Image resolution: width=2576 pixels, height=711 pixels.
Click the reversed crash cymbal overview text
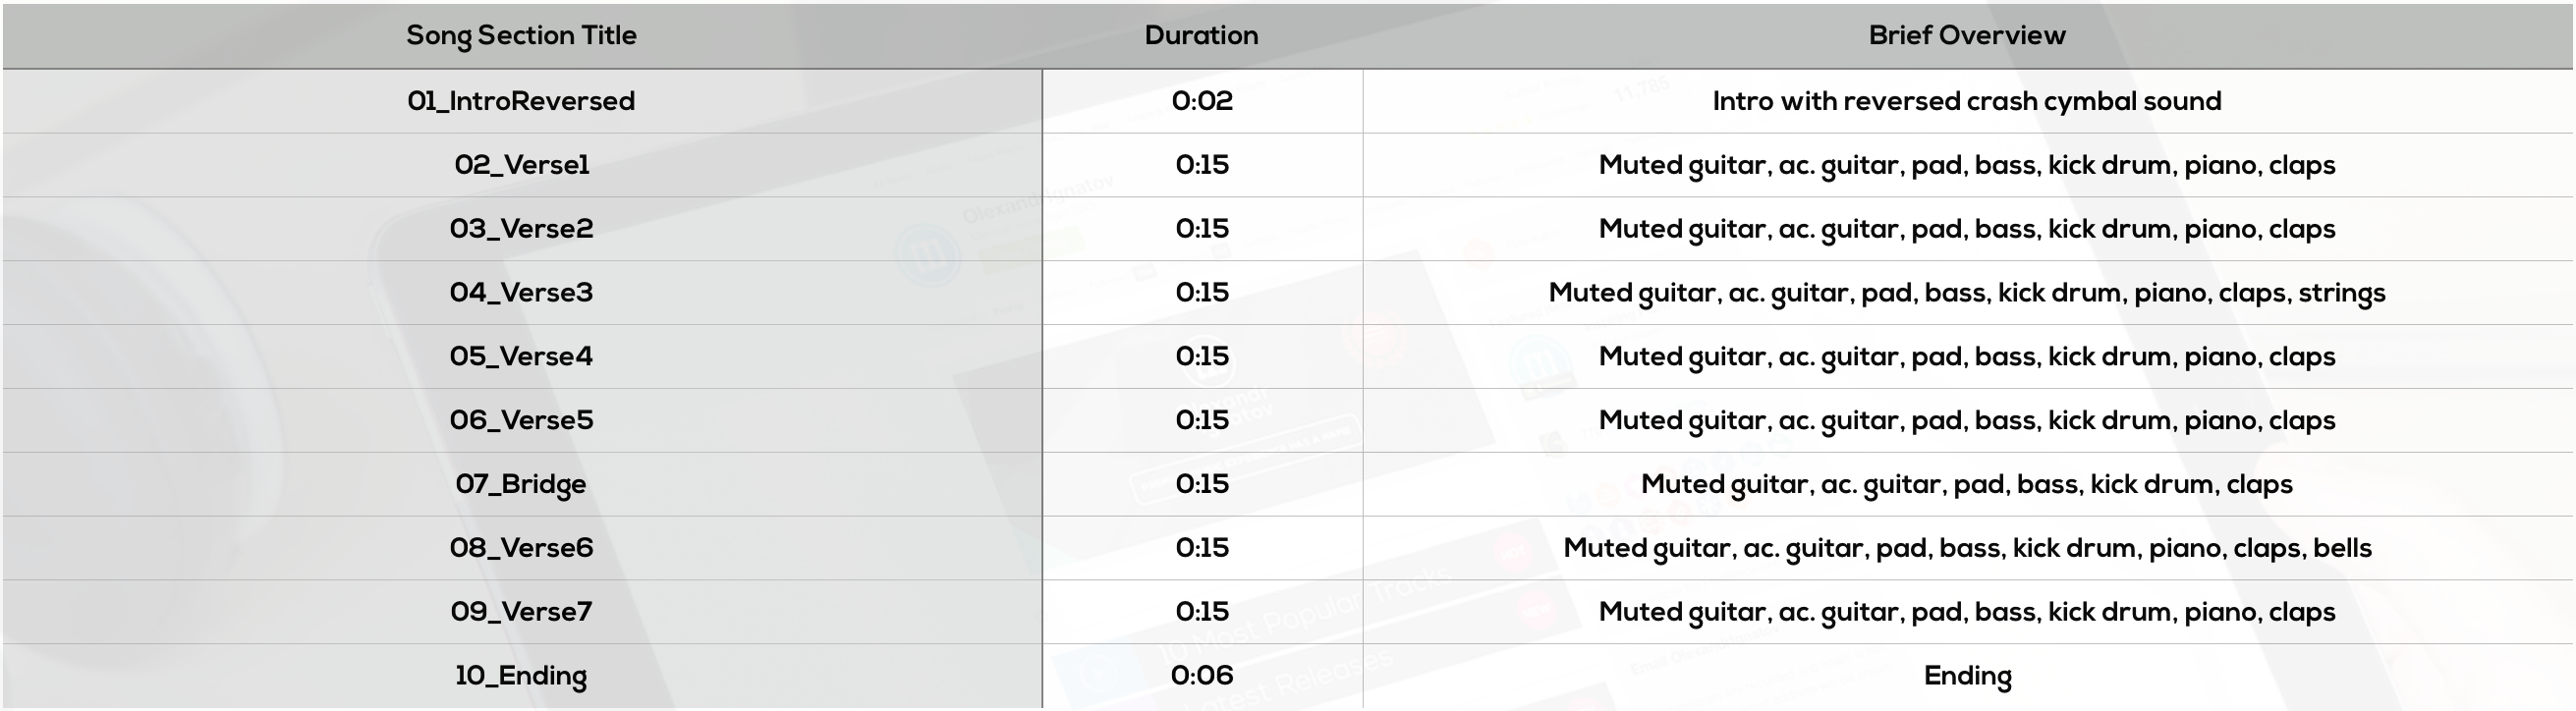click(x=1966, y=101)
